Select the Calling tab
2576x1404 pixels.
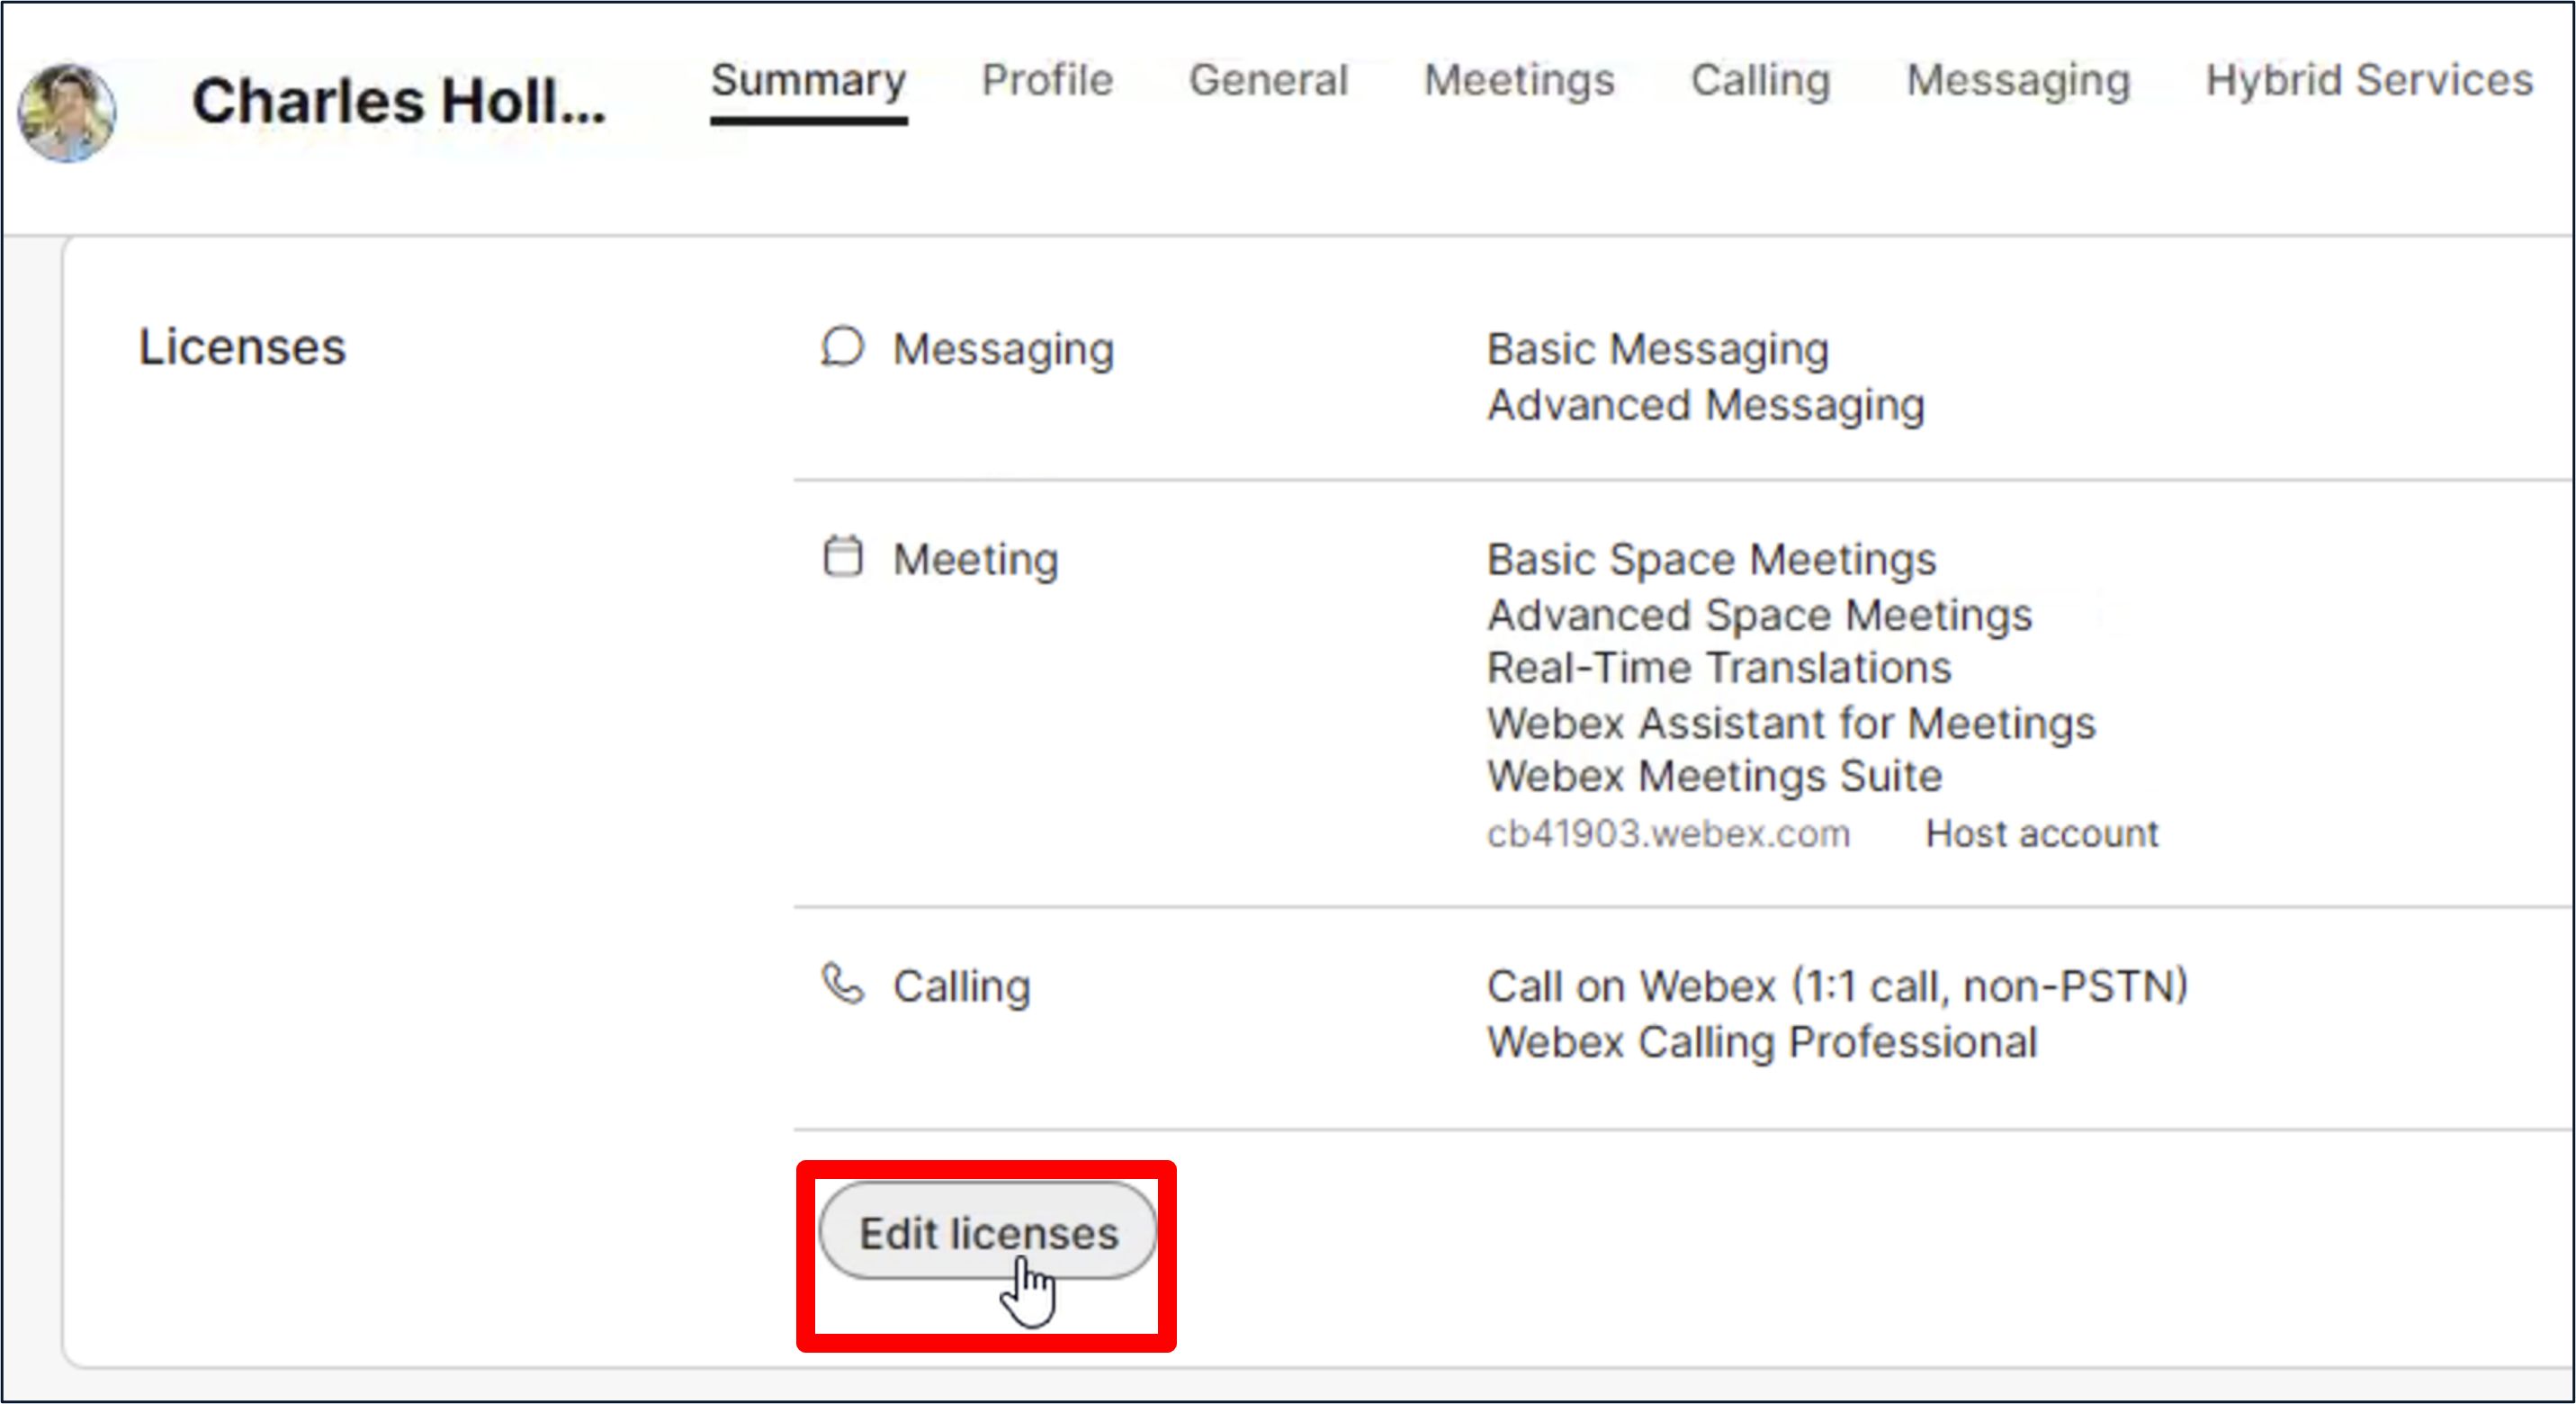[x=1760, y=80]
